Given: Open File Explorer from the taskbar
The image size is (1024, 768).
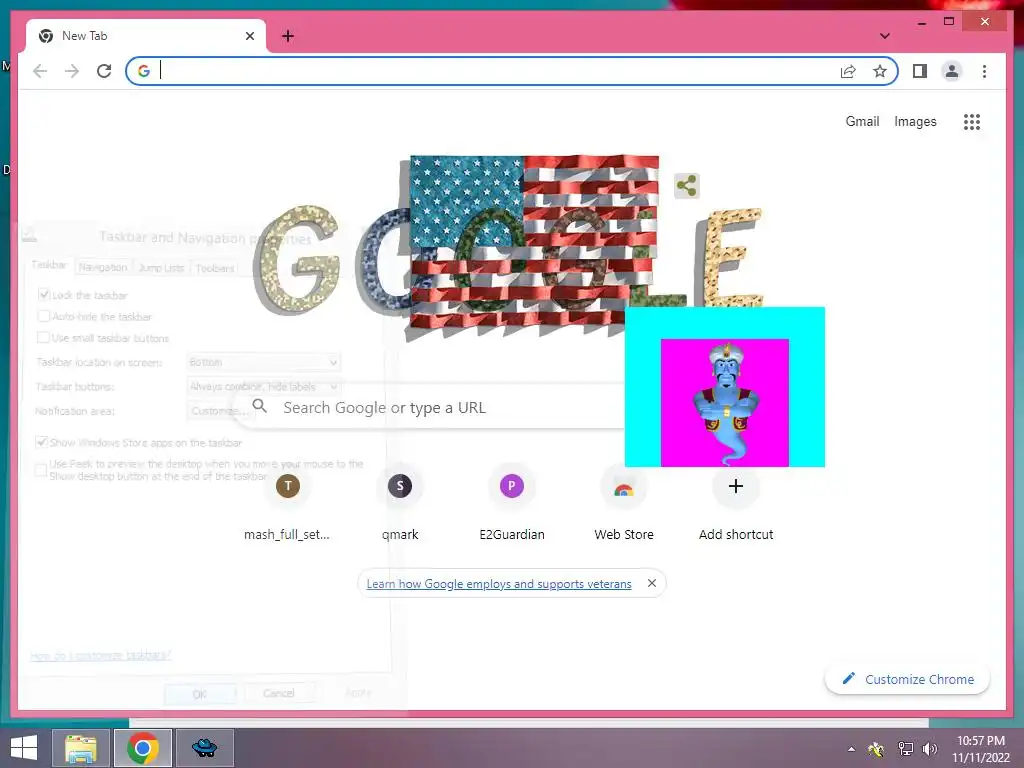Looking at the screenshot, I should click(80, 748).
